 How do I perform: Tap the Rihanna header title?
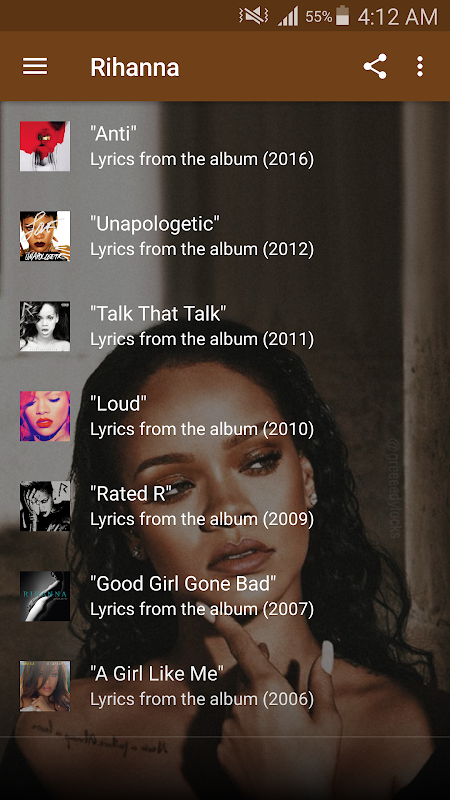tap(135, 67)
